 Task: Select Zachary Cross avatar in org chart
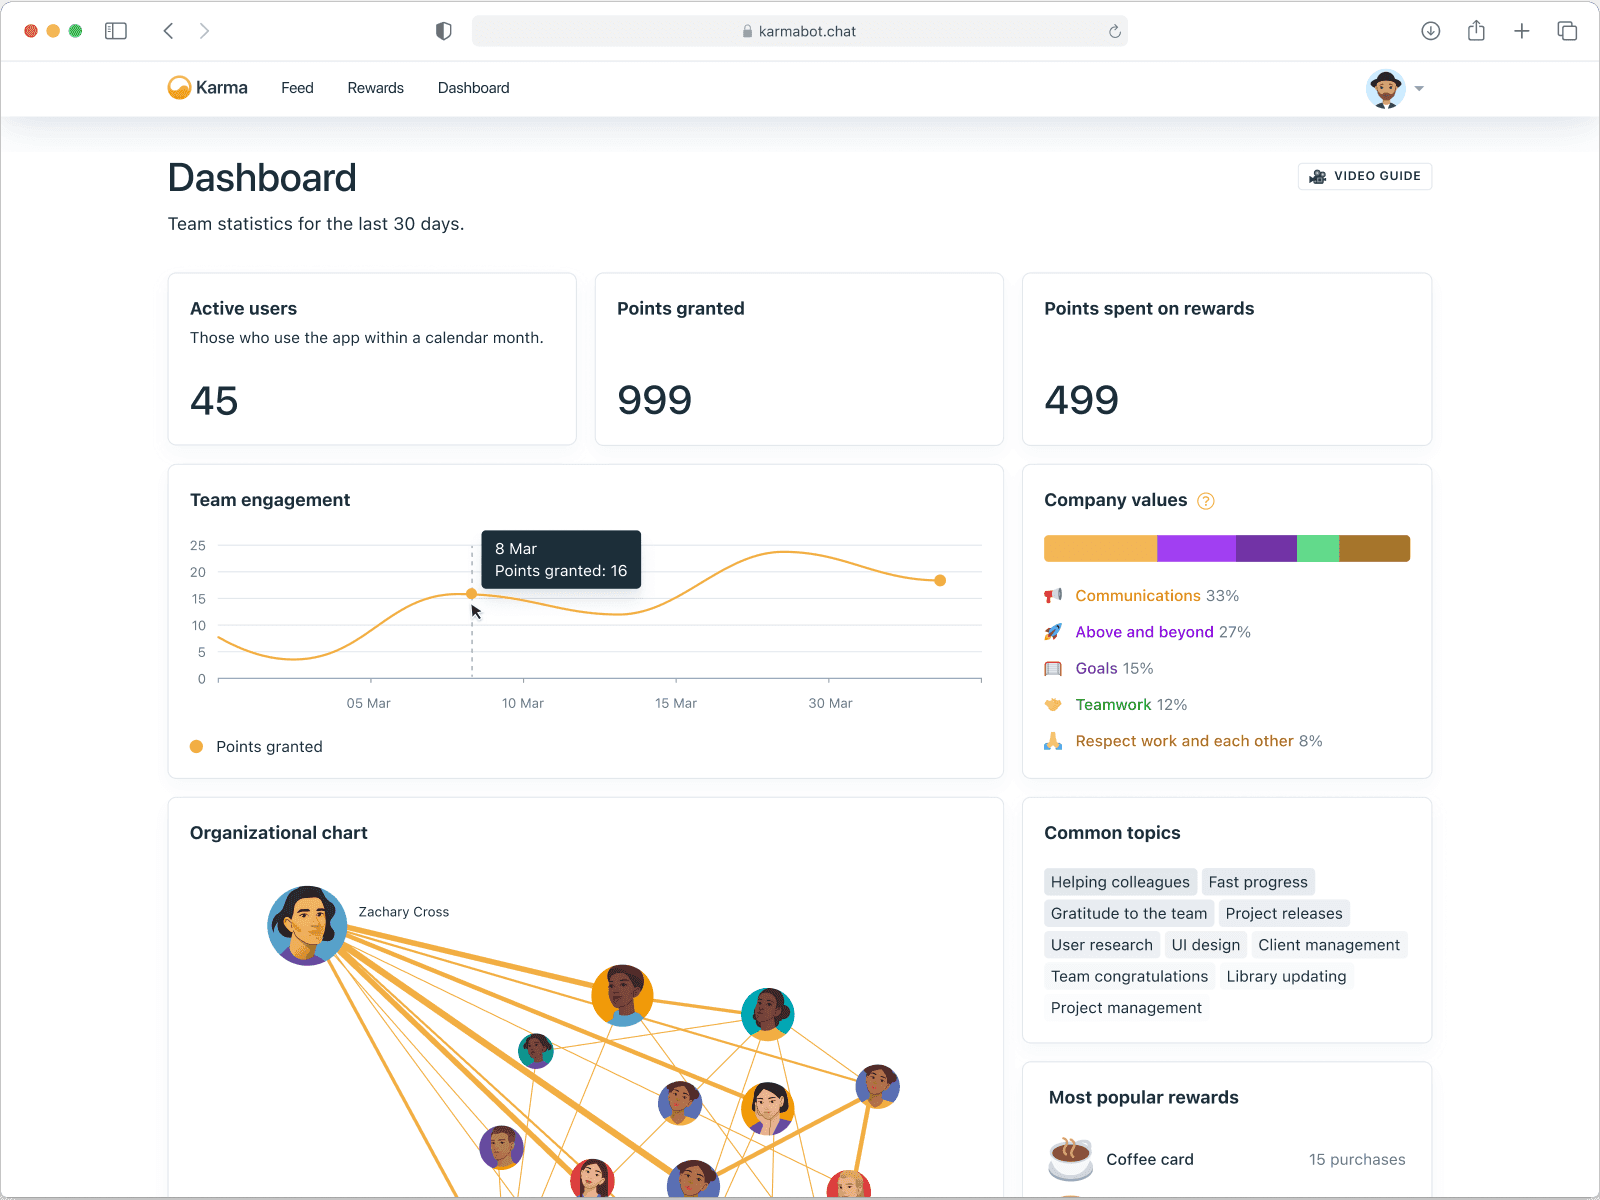coord(307,926)
